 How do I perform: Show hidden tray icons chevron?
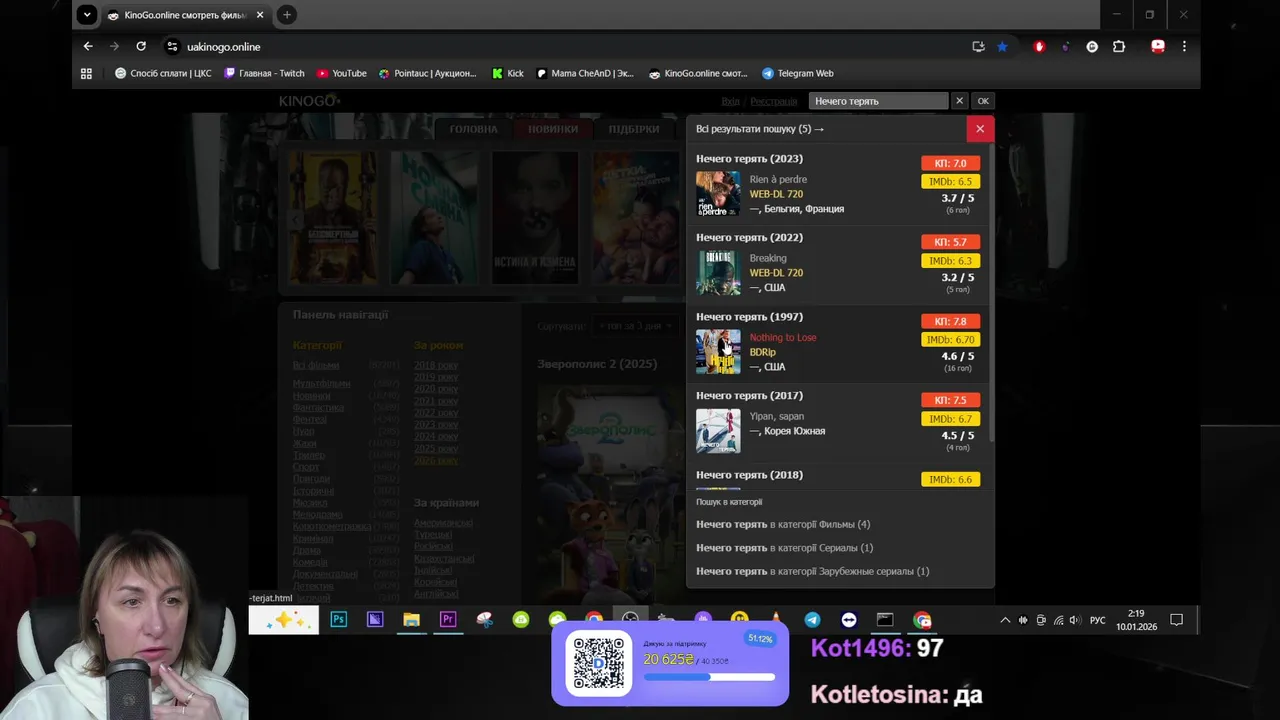point(1005,620)
